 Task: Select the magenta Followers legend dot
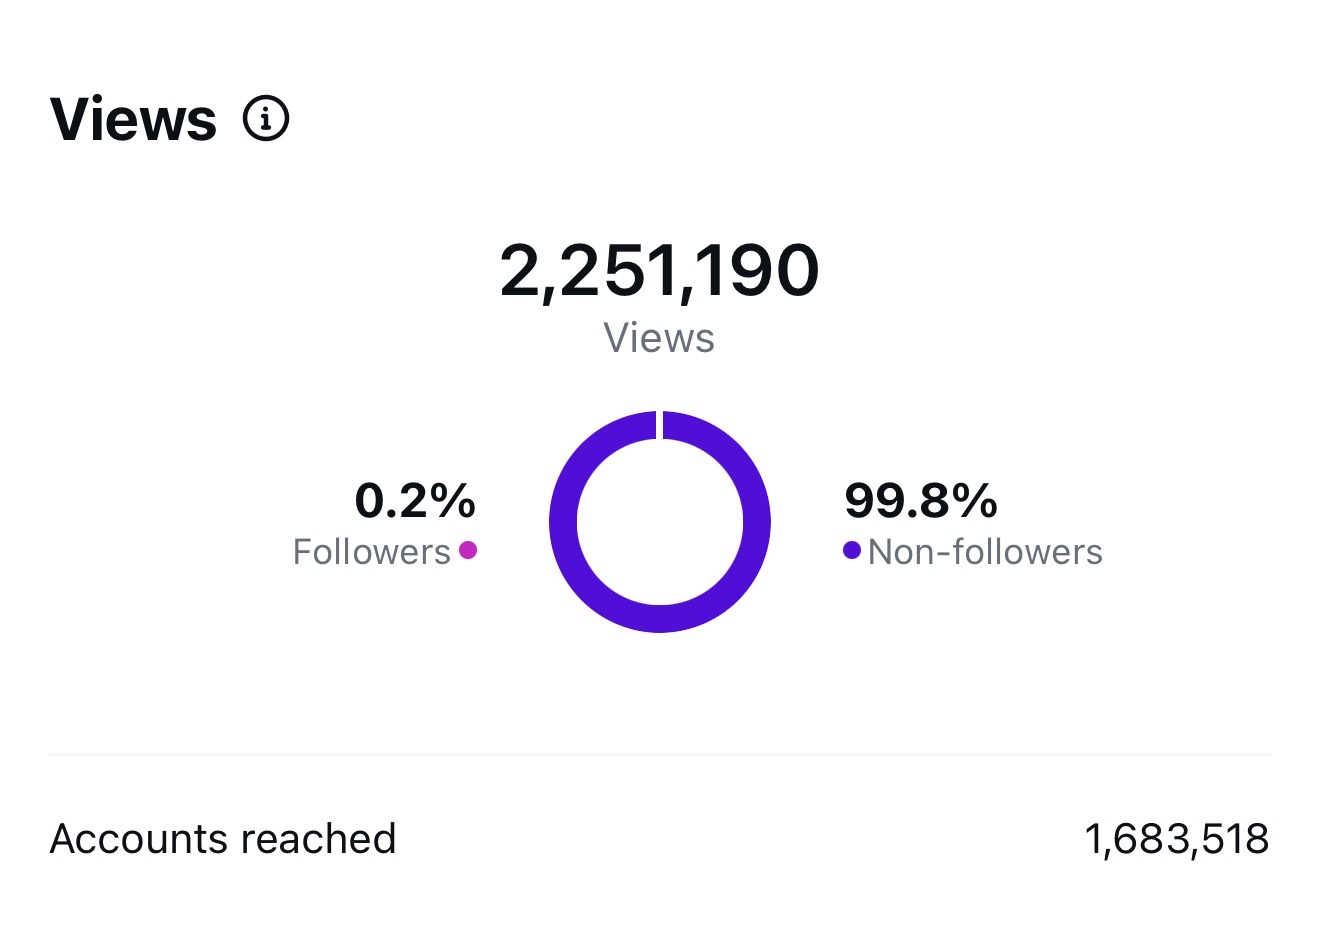[468, 549]
